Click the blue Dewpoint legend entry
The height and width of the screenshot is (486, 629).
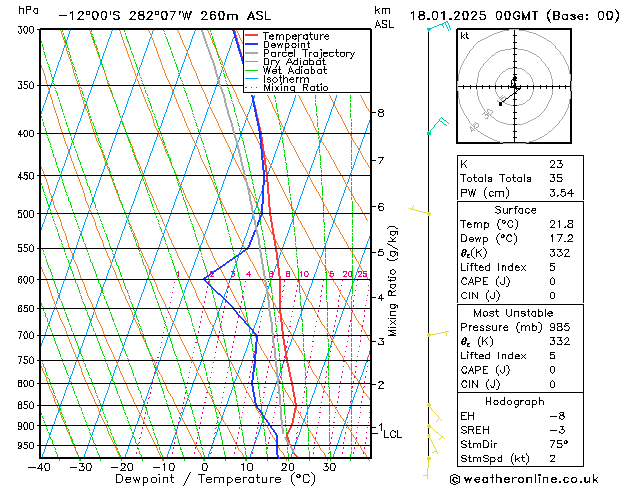coord(278,45)
